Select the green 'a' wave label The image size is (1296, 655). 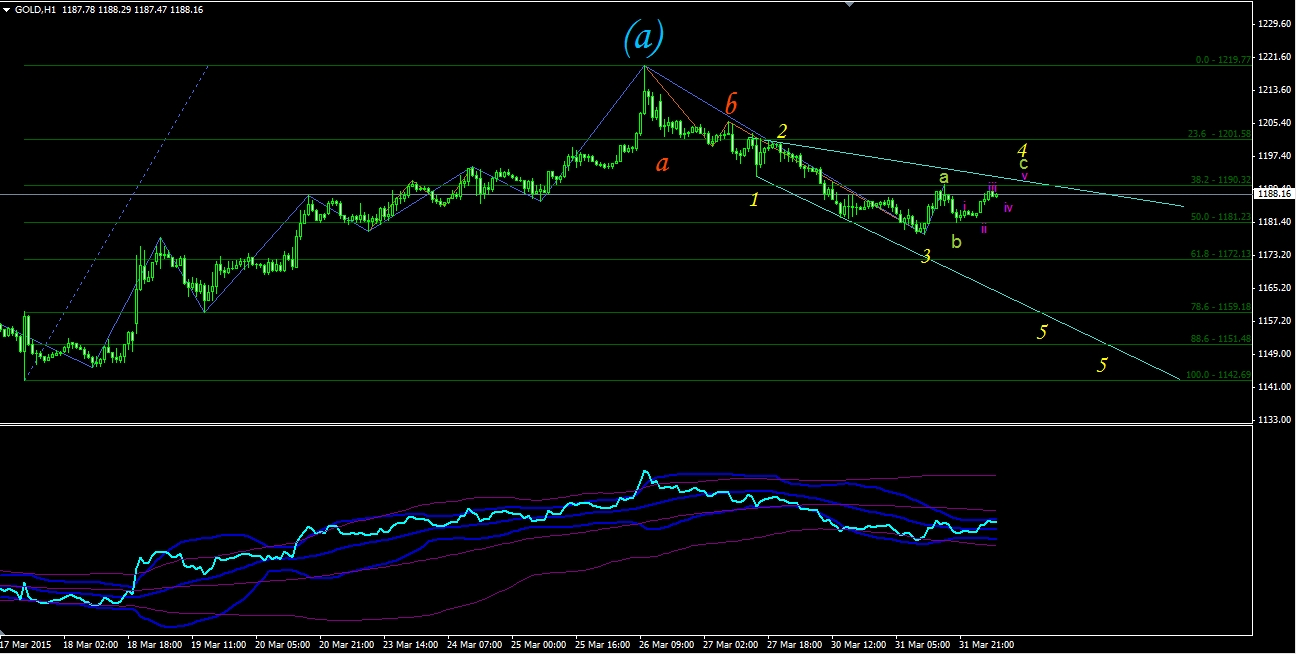click(943, 177)
